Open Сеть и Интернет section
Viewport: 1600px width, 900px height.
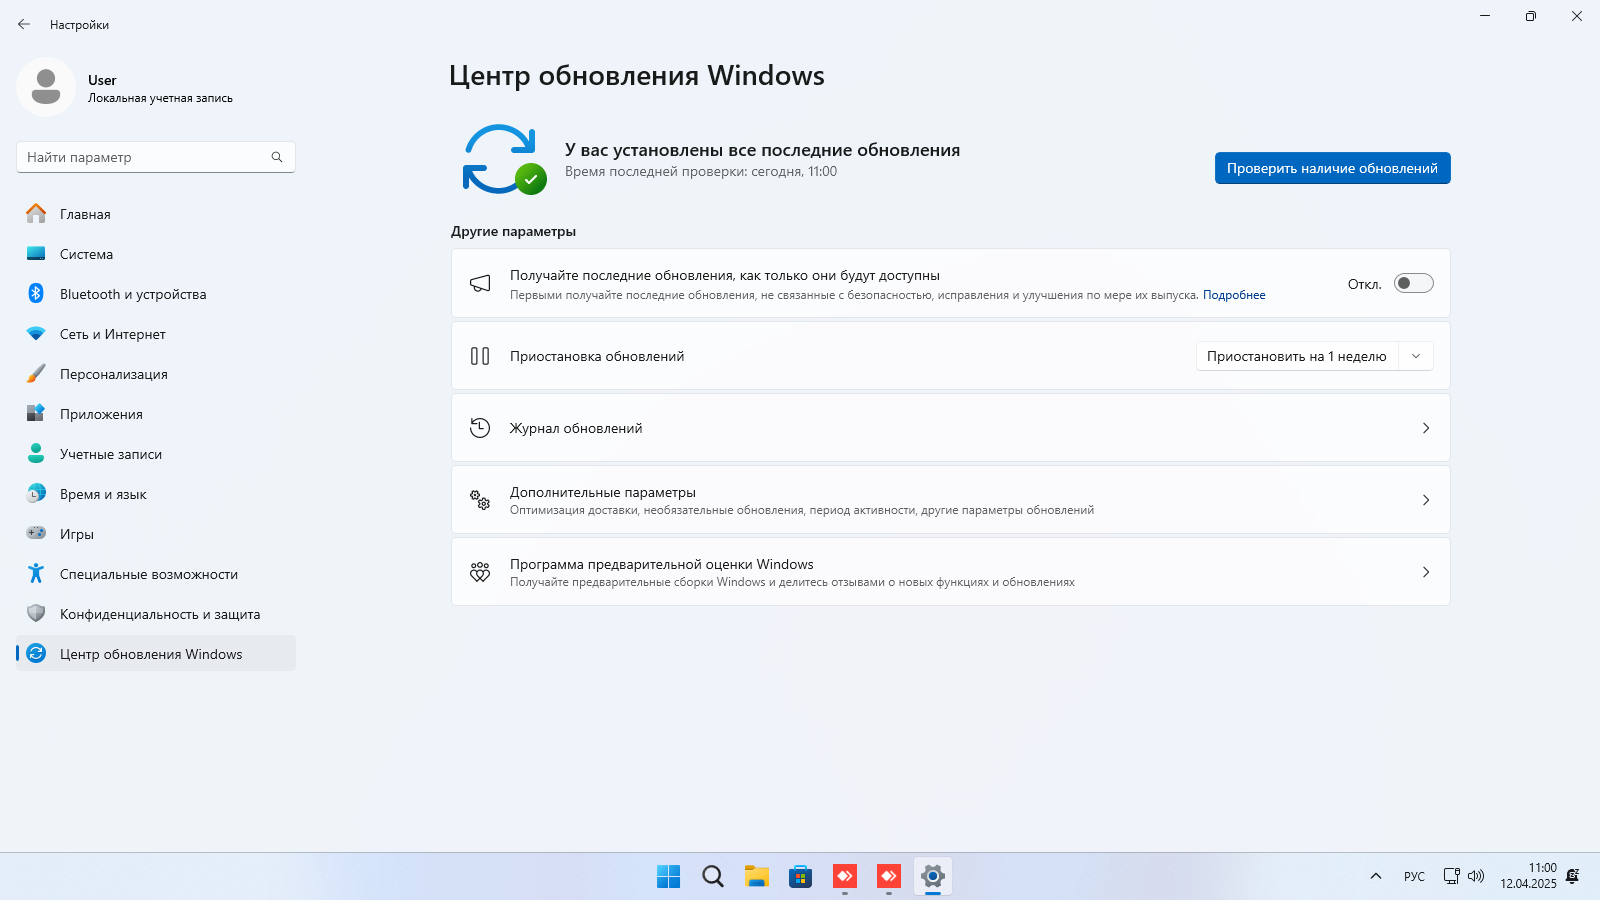click(x=156, y=334)
